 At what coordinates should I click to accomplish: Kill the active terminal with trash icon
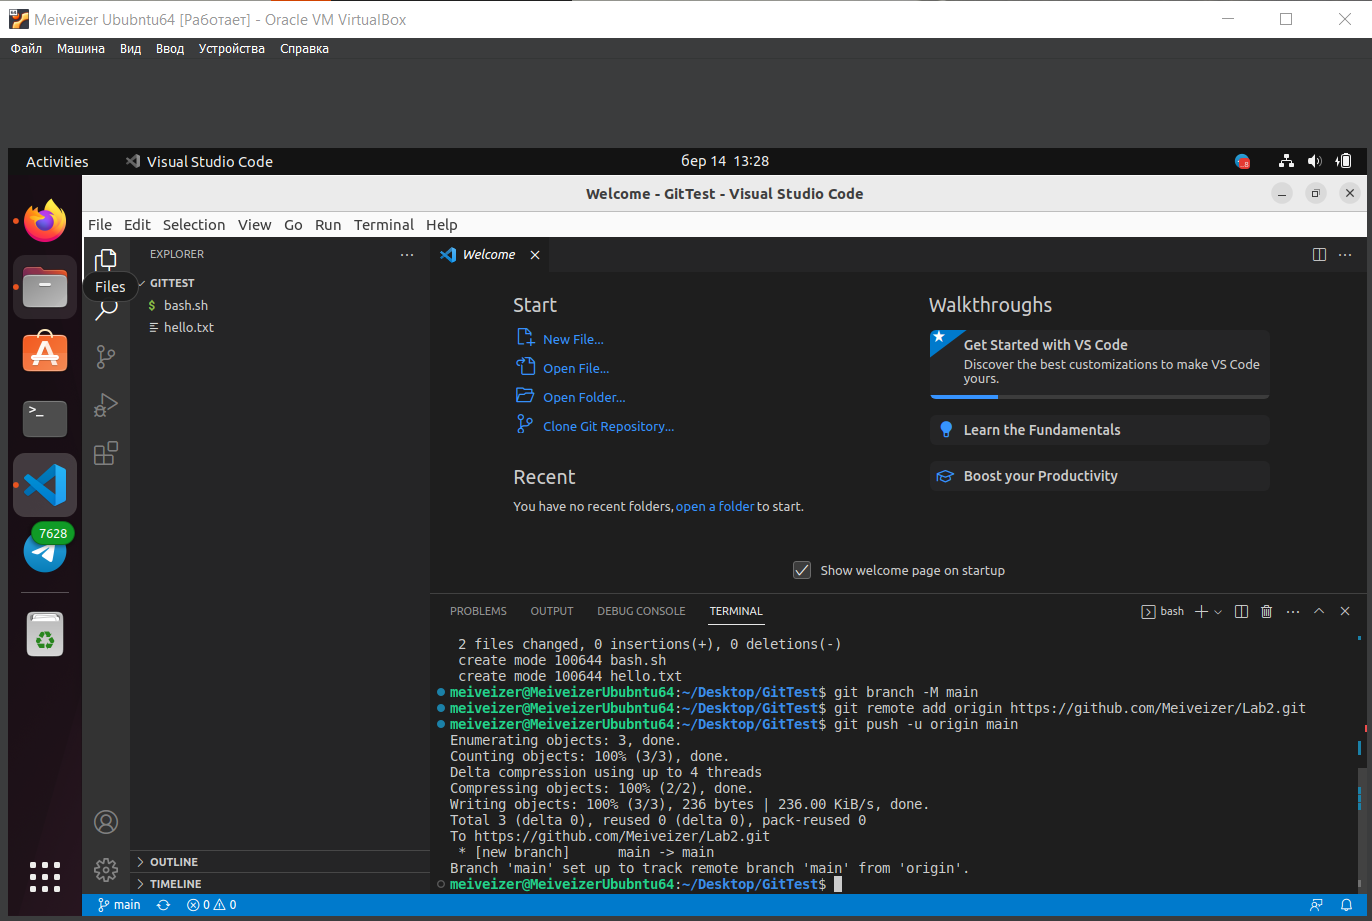click(x=1267, y=610)
